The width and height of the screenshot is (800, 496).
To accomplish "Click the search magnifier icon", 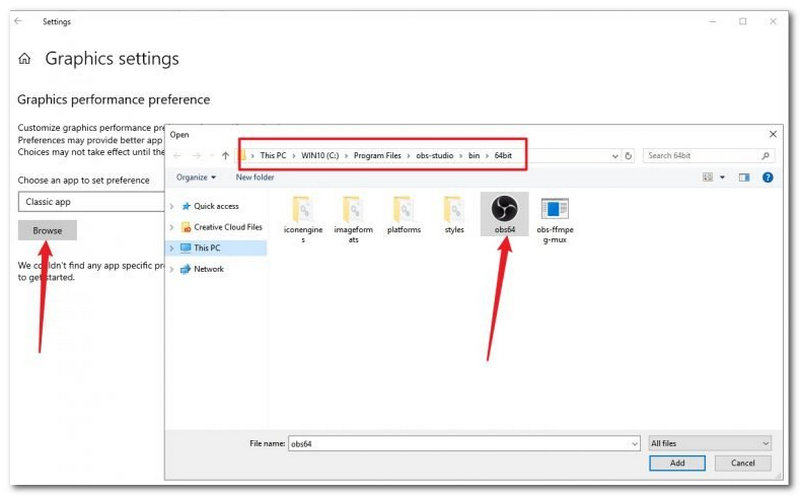I will click(765, 156).
